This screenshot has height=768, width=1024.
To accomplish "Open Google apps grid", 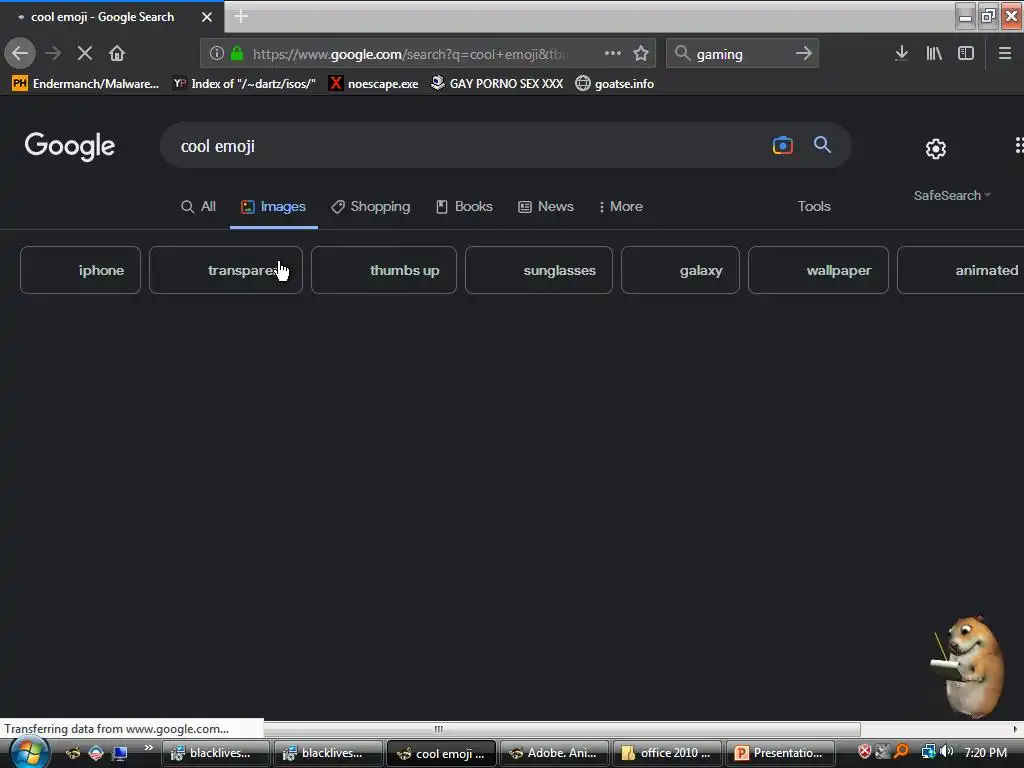I will pos(1019,145).
